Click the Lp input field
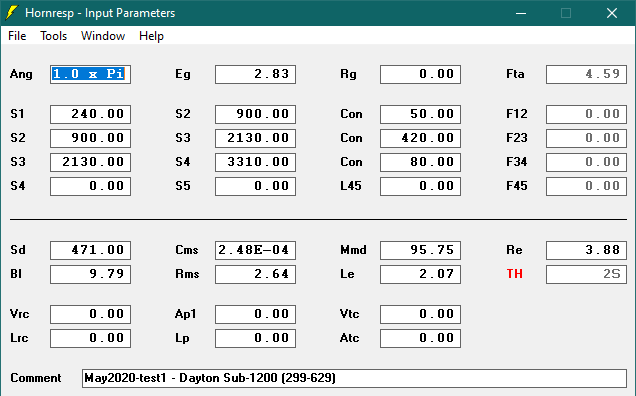This screenshot has height=396, width=636. point(256,338)
